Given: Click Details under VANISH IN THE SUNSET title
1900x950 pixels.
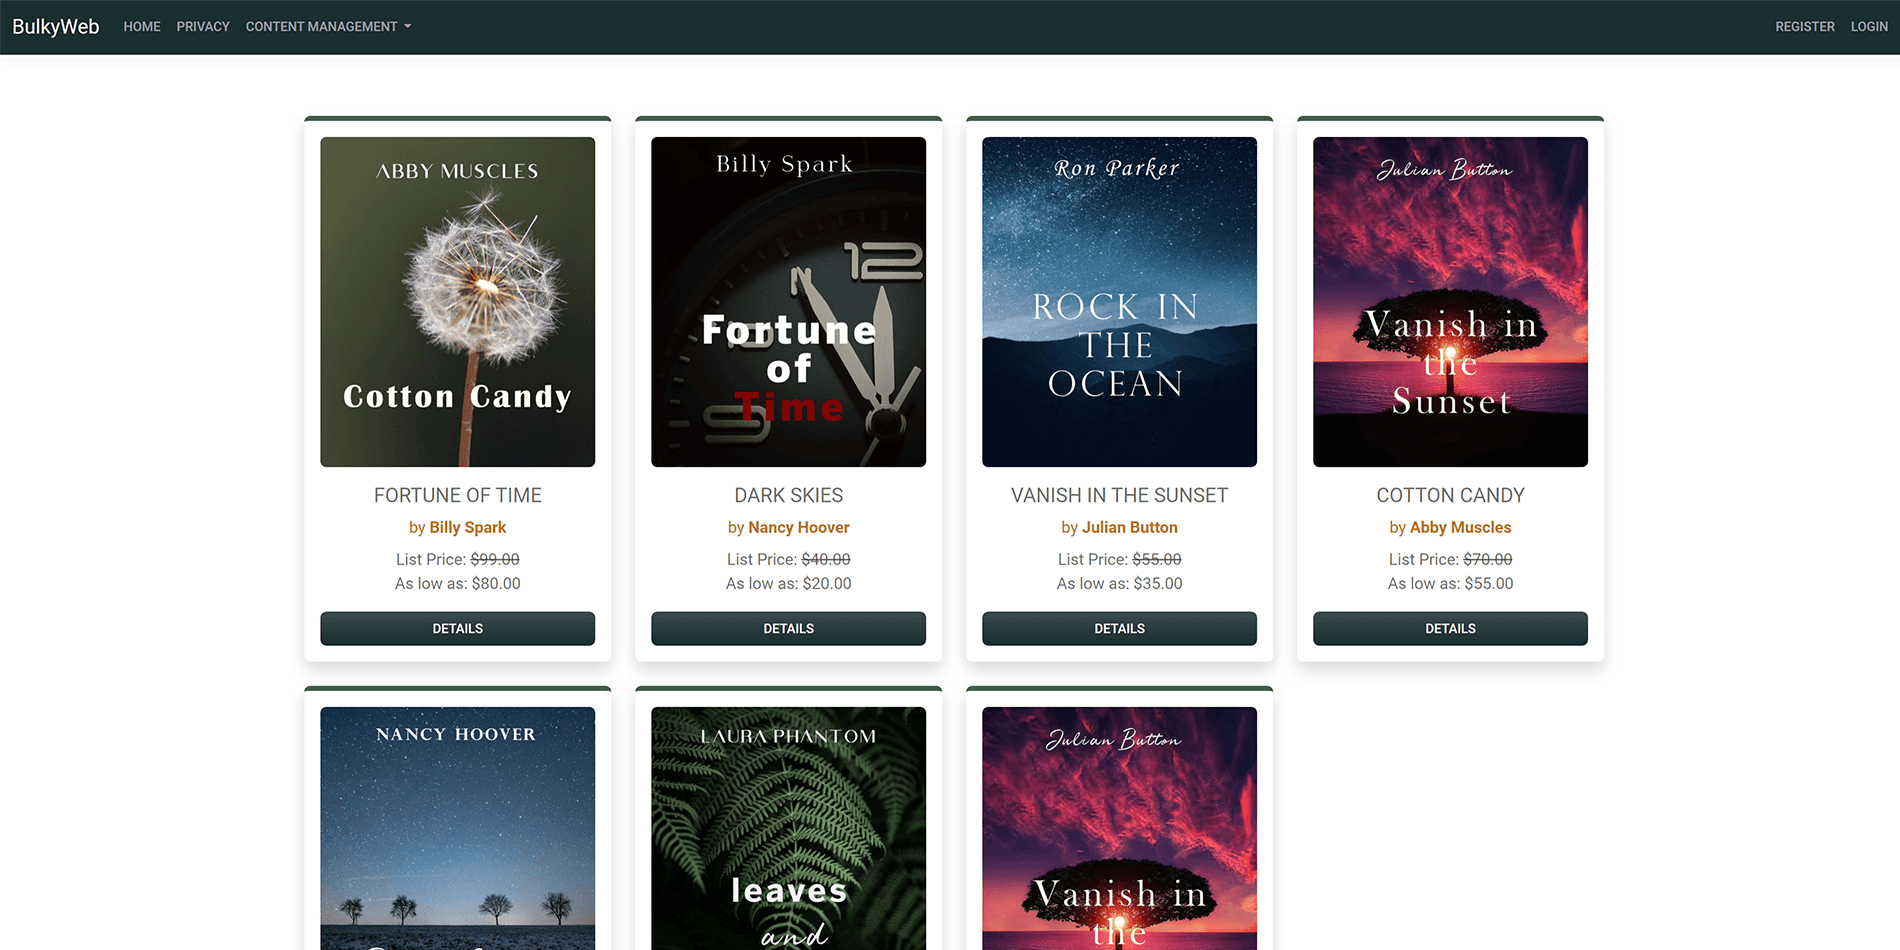Looking at the screenshot, I should tap(1120, 629).
